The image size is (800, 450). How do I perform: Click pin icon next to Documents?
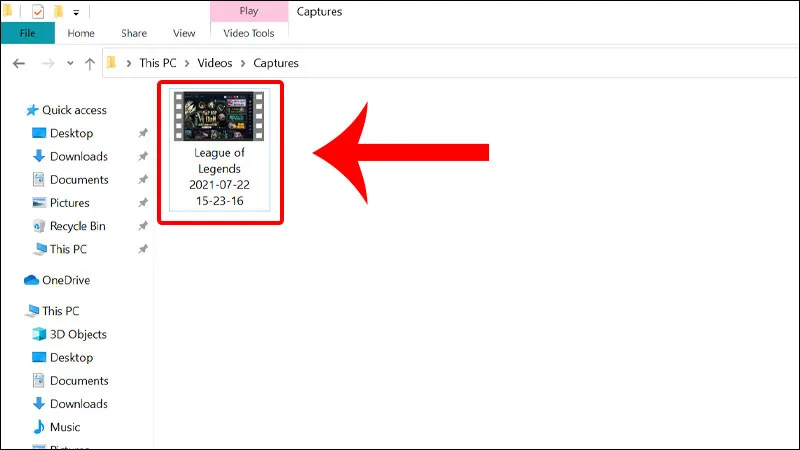click(x=143, y=180)
